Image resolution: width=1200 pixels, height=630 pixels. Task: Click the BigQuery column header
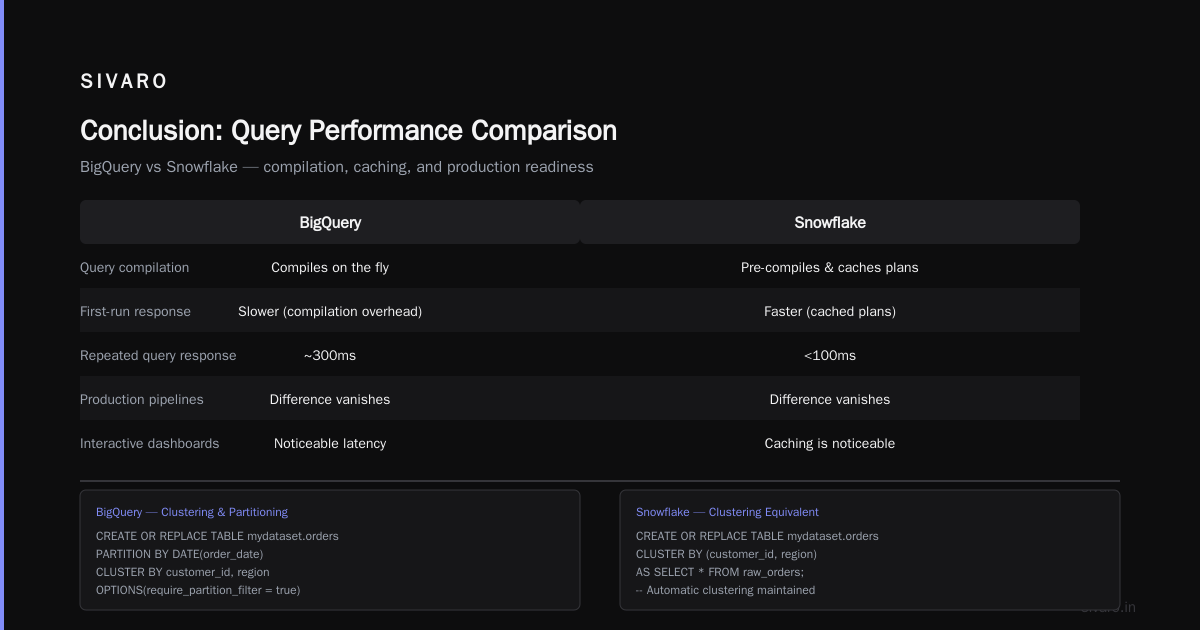(330, 222)
